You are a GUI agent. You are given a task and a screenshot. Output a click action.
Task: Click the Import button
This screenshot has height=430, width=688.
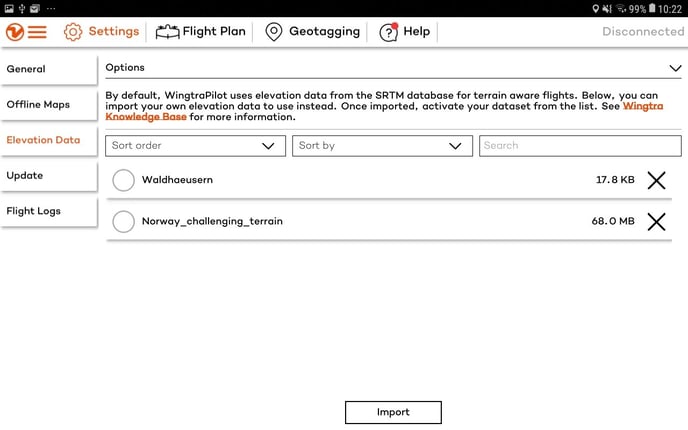(393, 412)
